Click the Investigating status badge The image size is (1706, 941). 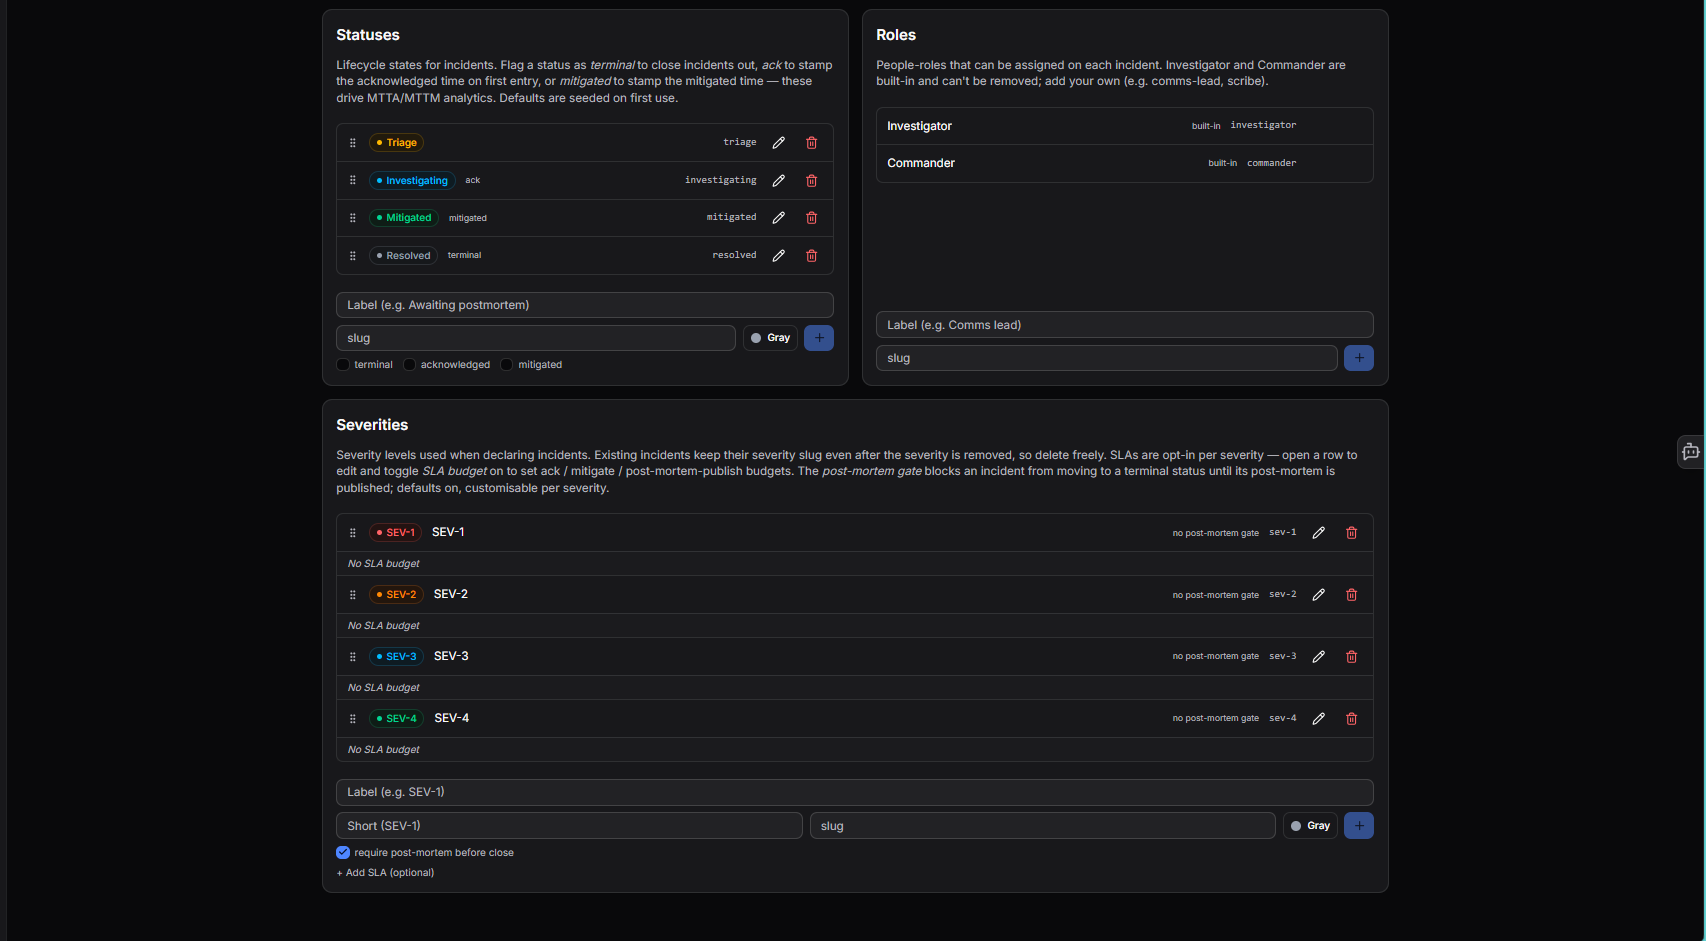[412, 181]
